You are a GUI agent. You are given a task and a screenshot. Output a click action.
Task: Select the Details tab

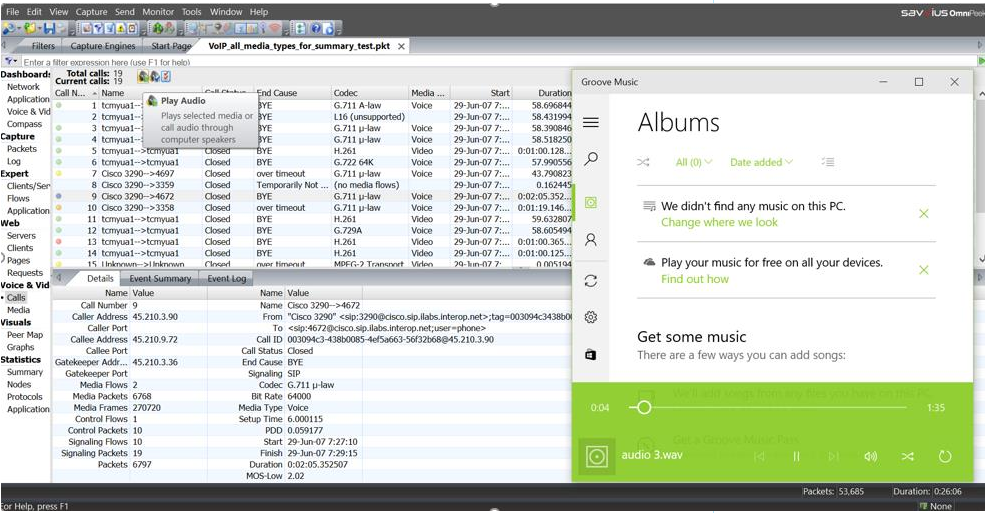(100, 278)
